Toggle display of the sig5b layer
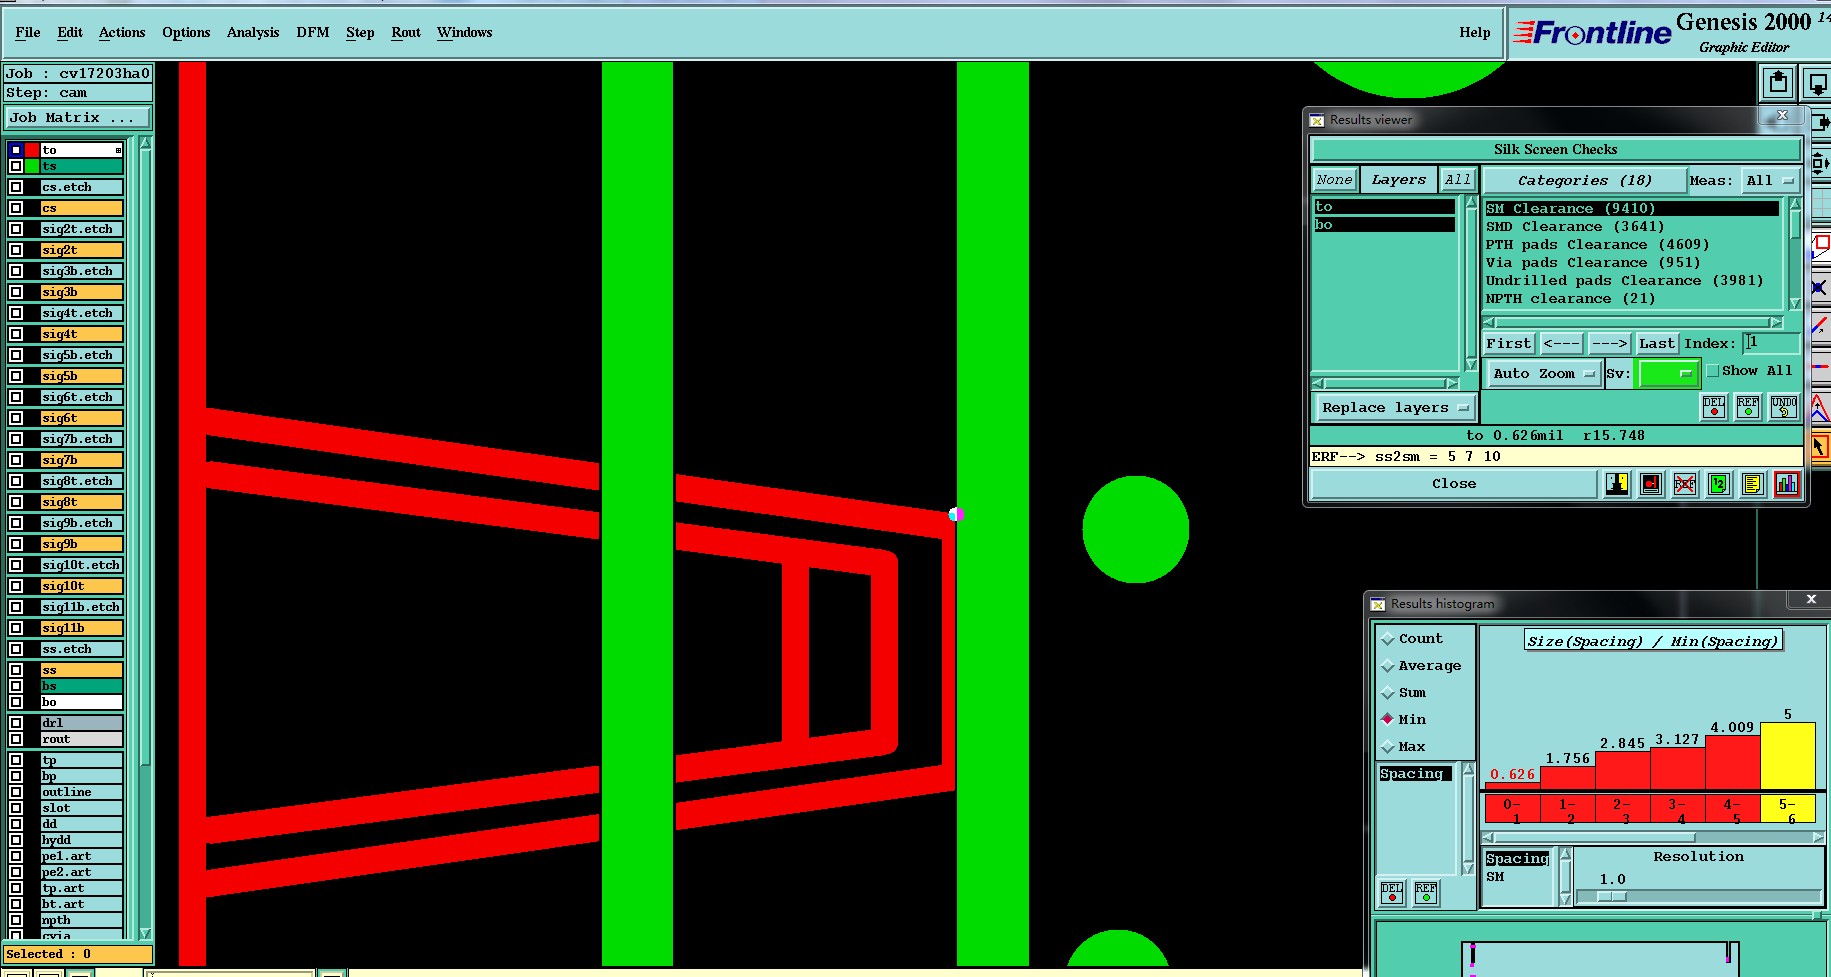This screenshot has width=1831, height=977. (16, 376)
